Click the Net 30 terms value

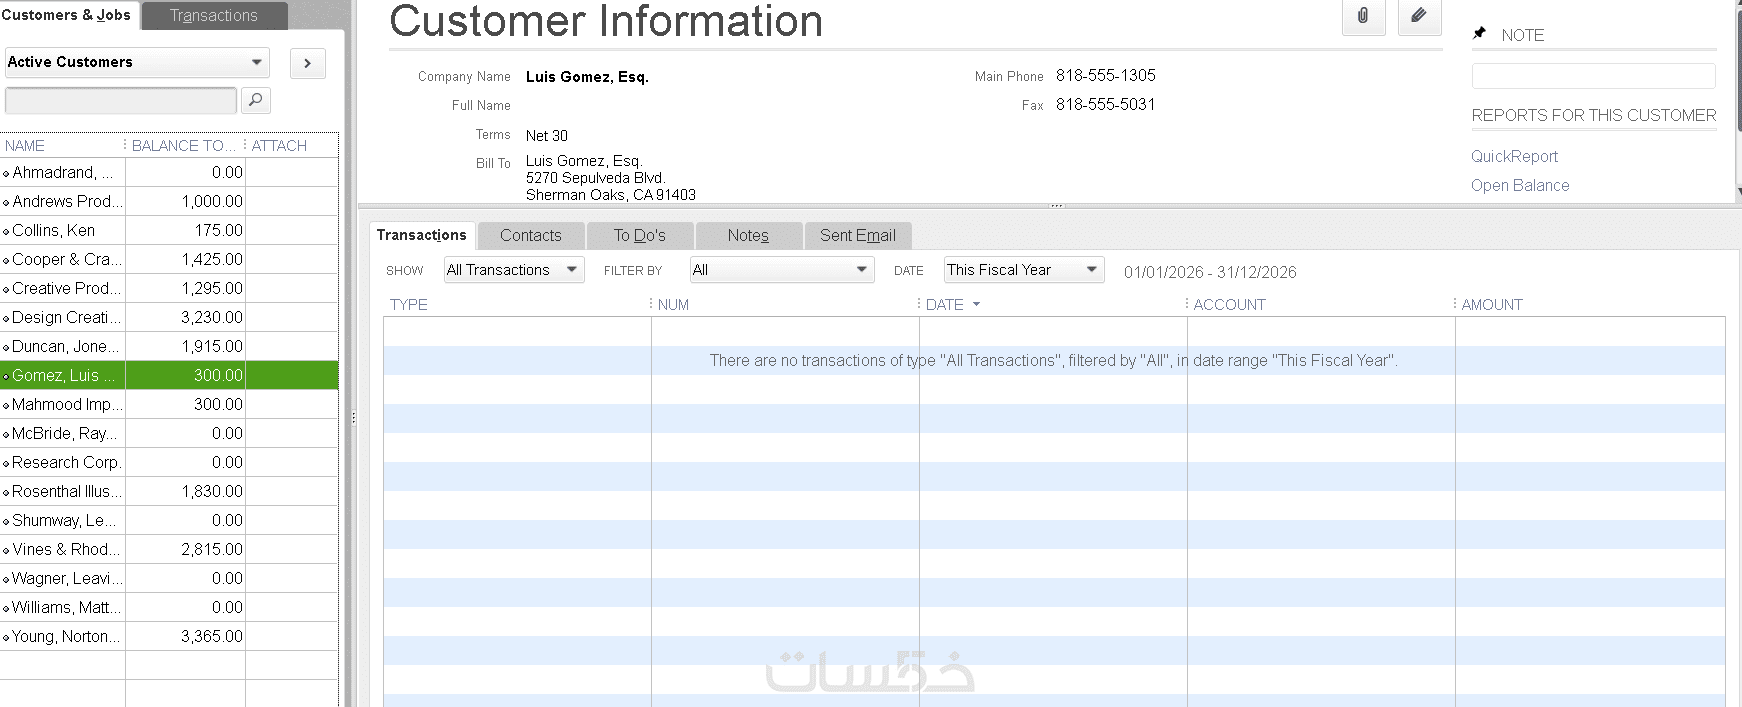point(547,136)
